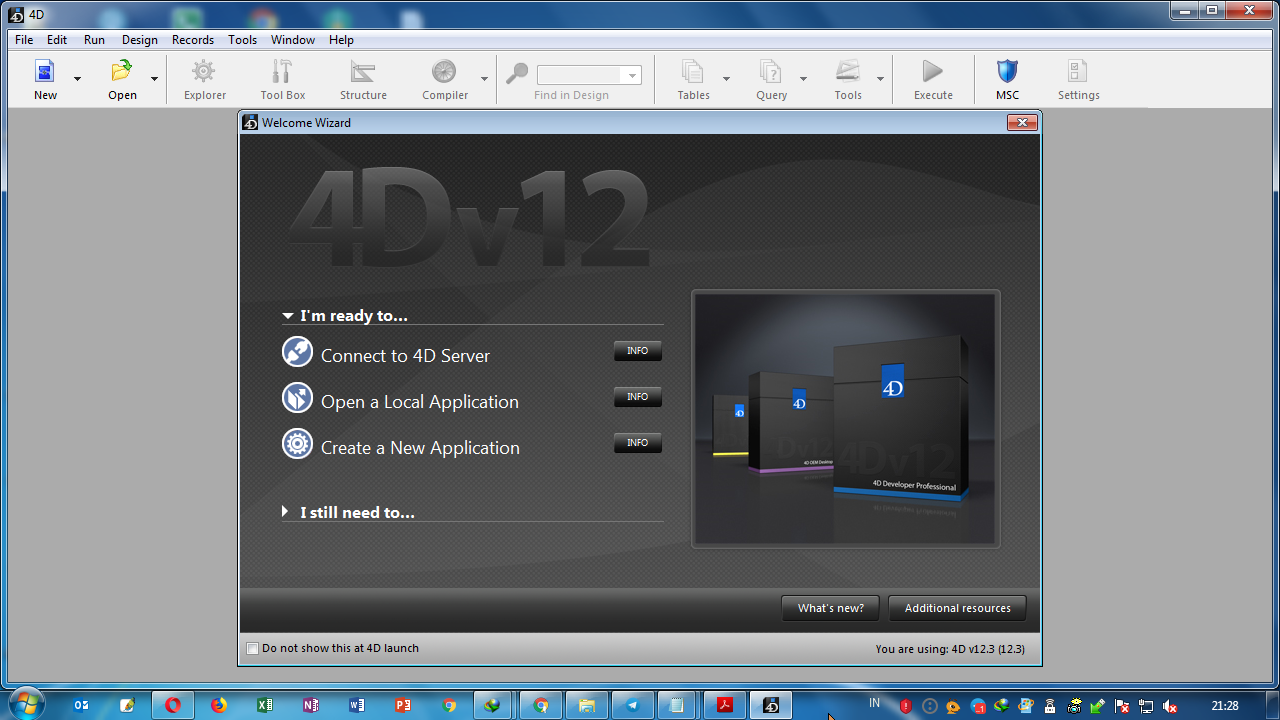Expand the dropdown arrow beside Tools icon
This screenshot has width=1280, height=720.
[880, 79]
